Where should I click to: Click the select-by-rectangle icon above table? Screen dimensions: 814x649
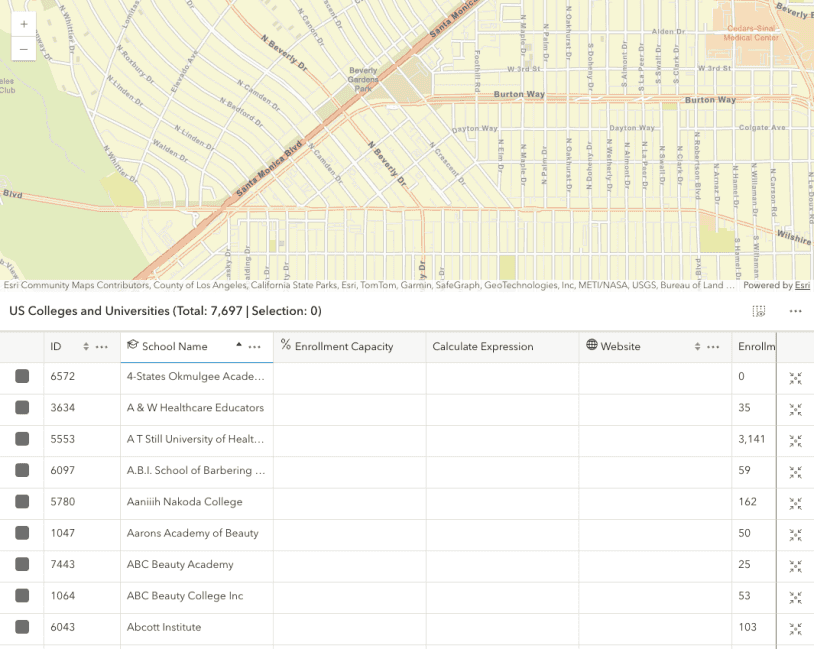pyautogui.click(x=759, y=311)
